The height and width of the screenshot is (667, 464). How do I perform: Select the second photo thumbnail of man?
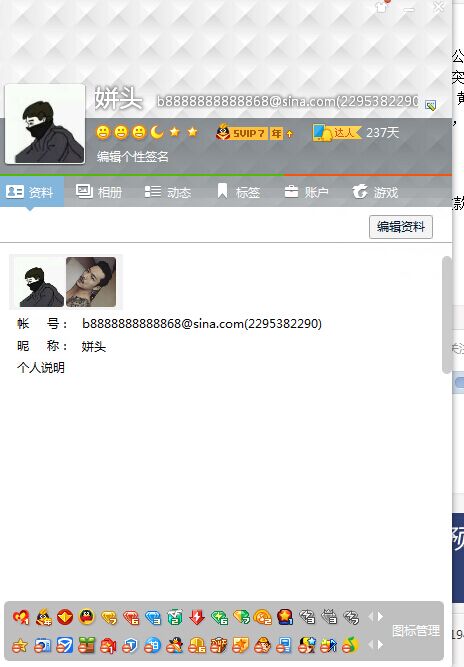[91, 282]
